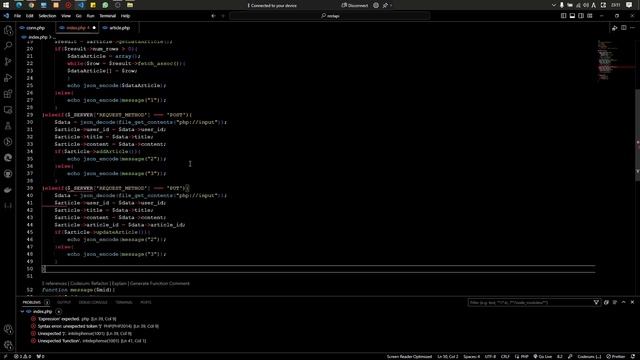Open the Go menu
Image resolution: width=640 pixels, height=360 pixels.
tap(78, 16)
